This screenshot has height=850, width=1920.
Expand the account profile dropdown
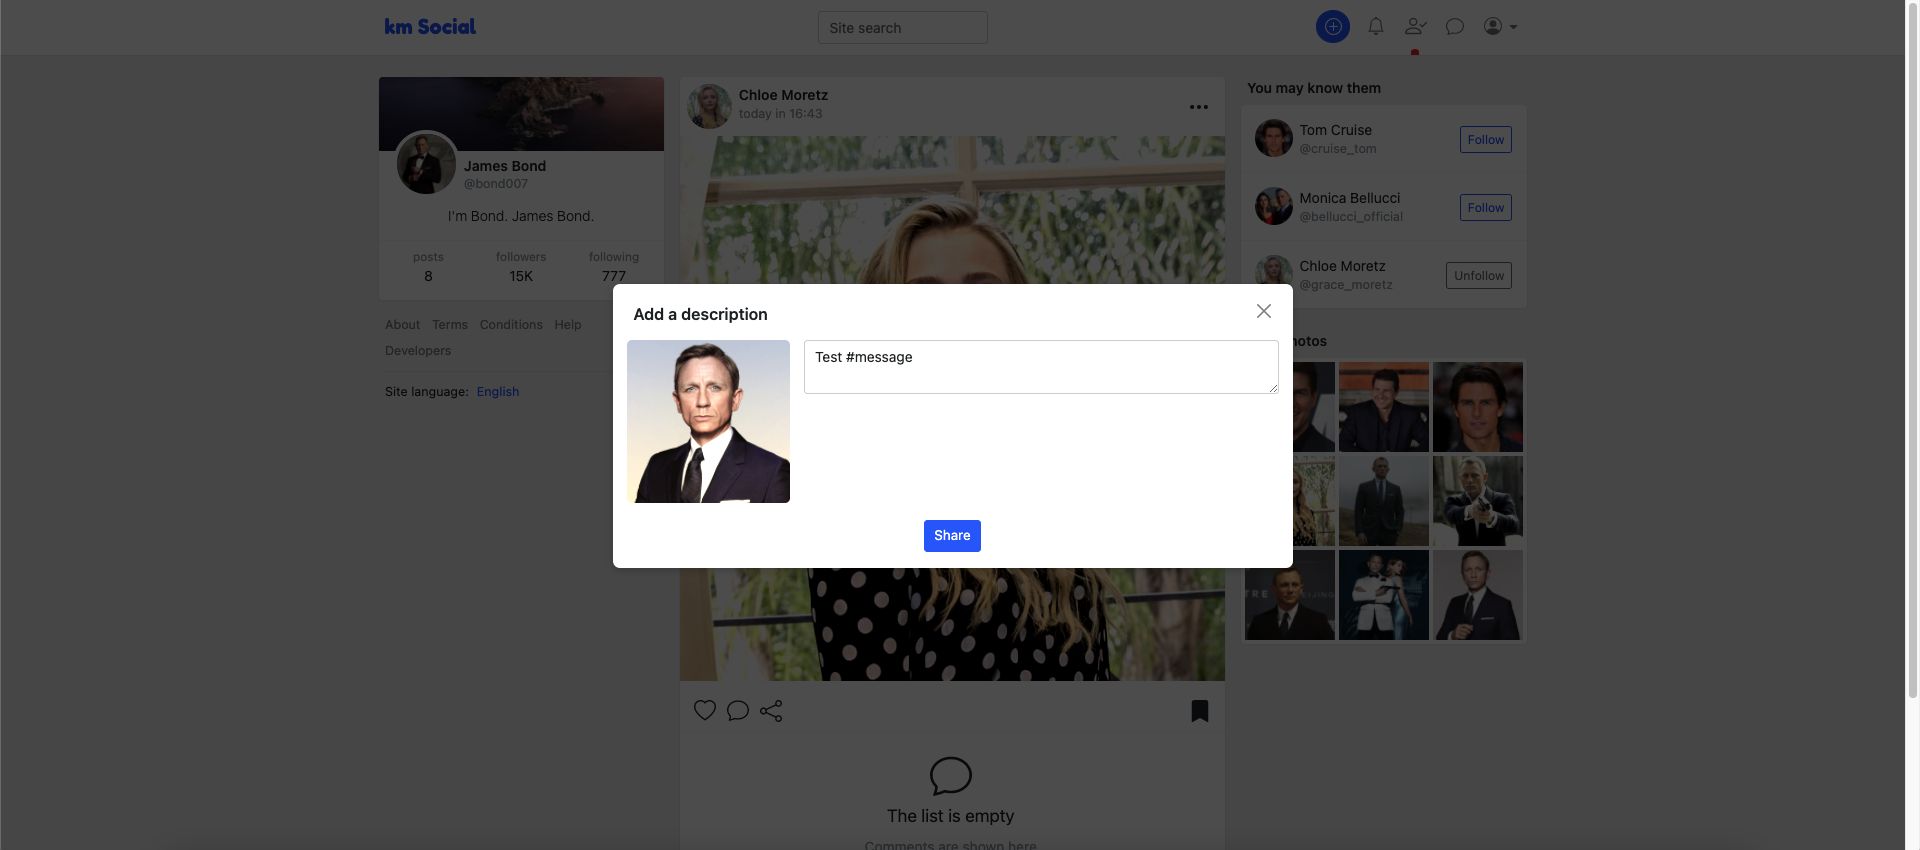pyautogui.click(x=1500, y=27)
